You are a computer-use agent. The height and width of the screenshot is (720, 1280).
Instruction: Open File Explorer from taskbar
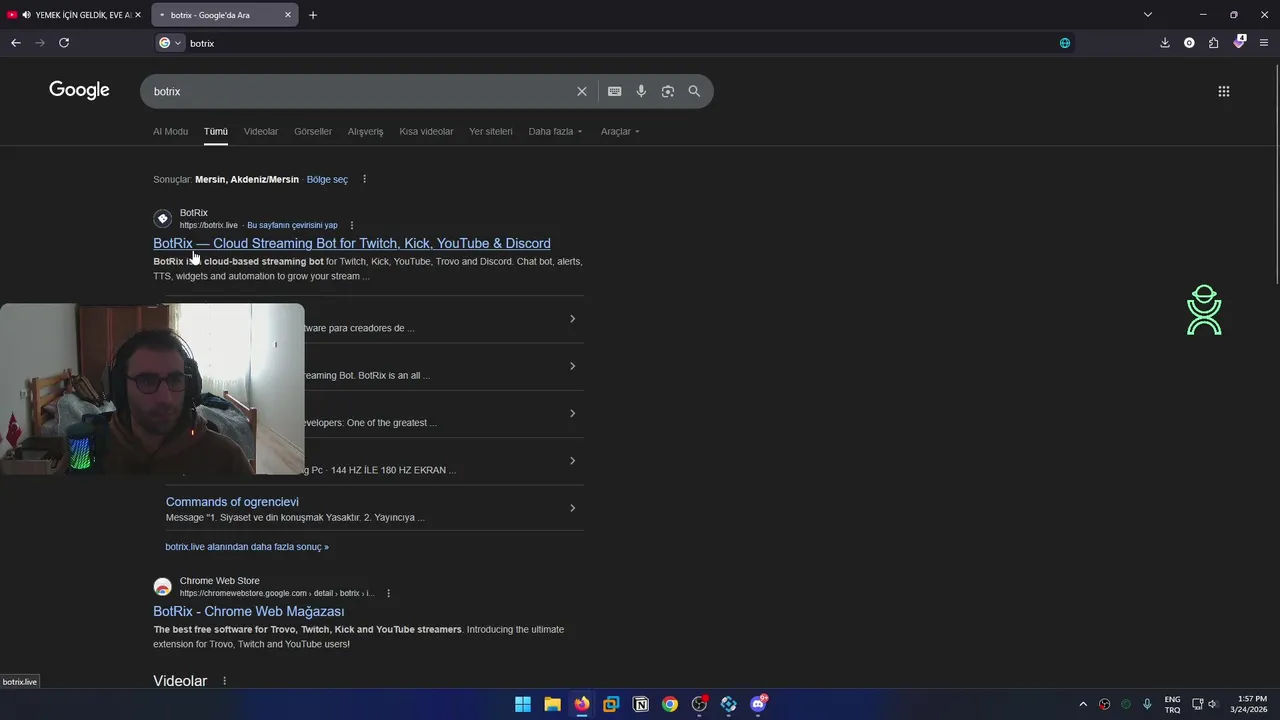(x=552, y=704)
